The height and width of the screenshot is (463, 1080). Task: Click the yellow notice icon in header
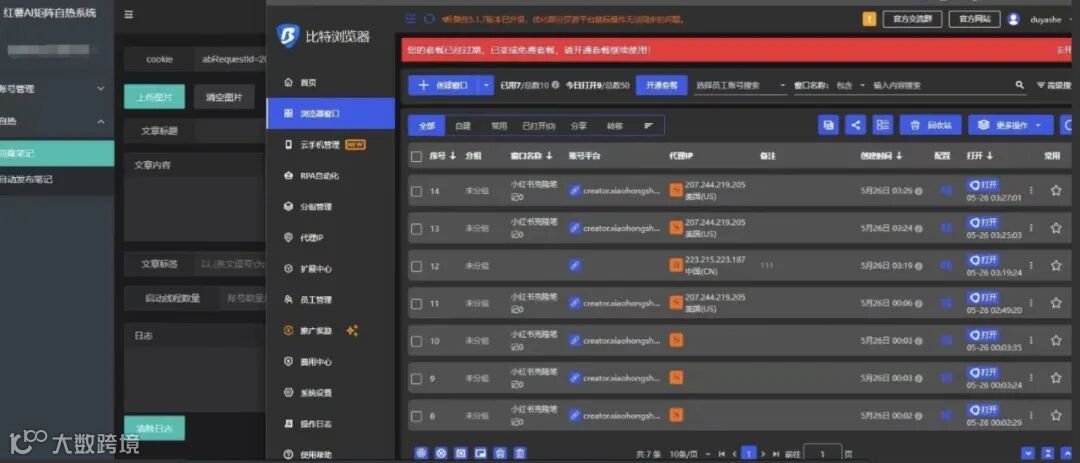tap(869, 19)
